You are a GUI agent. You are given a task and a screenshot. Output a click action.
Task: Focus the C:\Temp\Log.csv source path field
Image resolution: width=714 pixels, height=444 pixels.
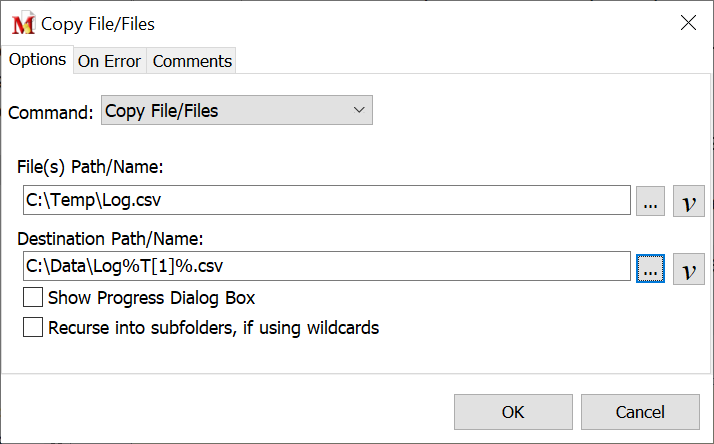pos(326,201)
